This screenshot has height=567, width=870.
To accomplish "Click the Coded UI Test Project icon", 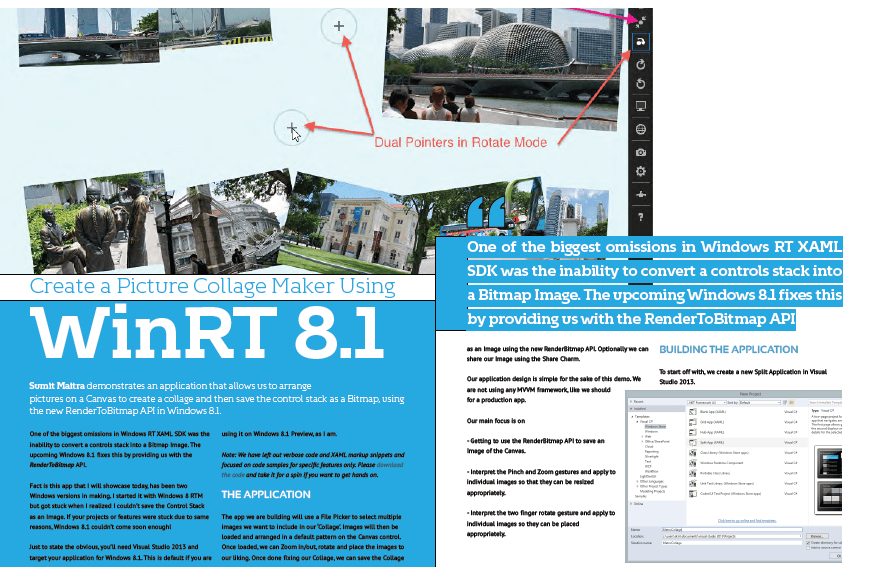I will point(693,494).
